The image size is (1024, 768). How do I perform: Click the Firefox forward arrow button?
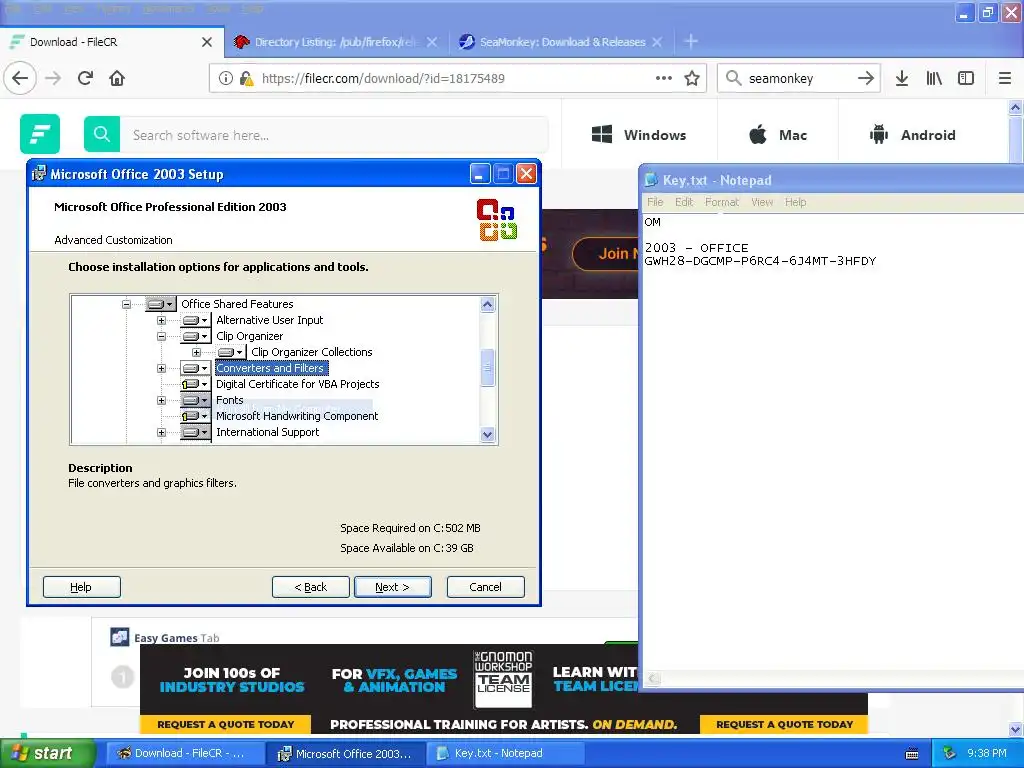pyautogui.click(x=53, y=78)
